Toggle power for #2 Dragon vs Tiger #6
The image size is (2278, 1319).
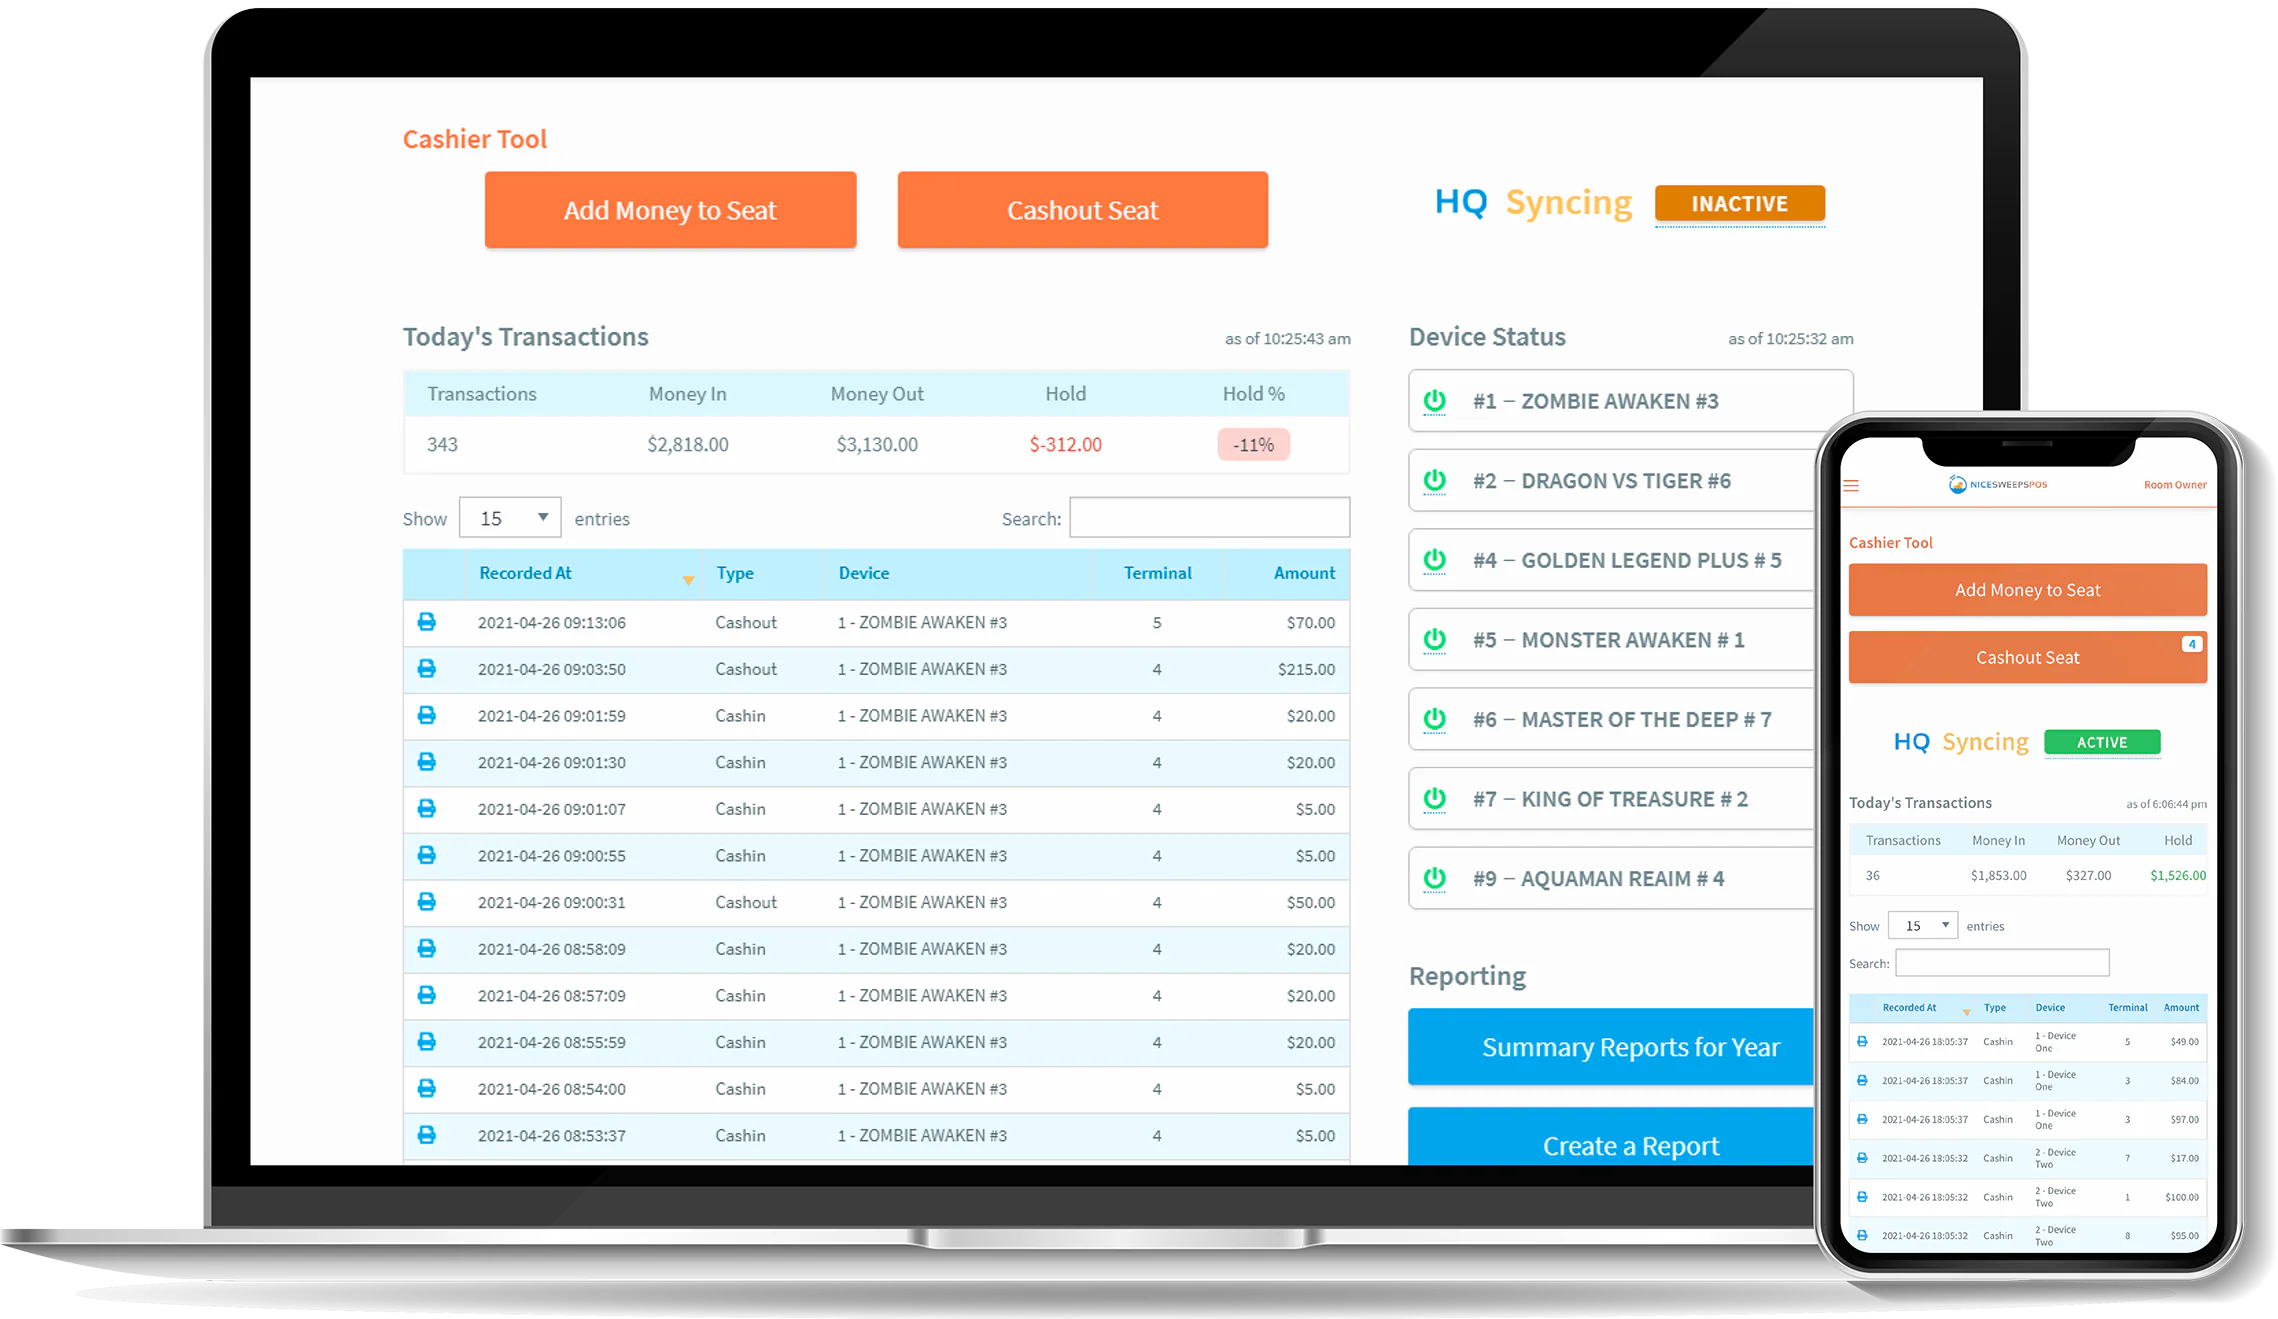[1435, 481]
